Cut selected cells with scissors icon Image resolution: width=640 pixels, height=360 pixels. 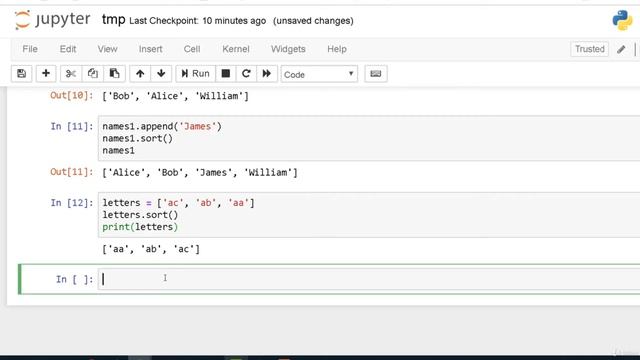[71, 74]
